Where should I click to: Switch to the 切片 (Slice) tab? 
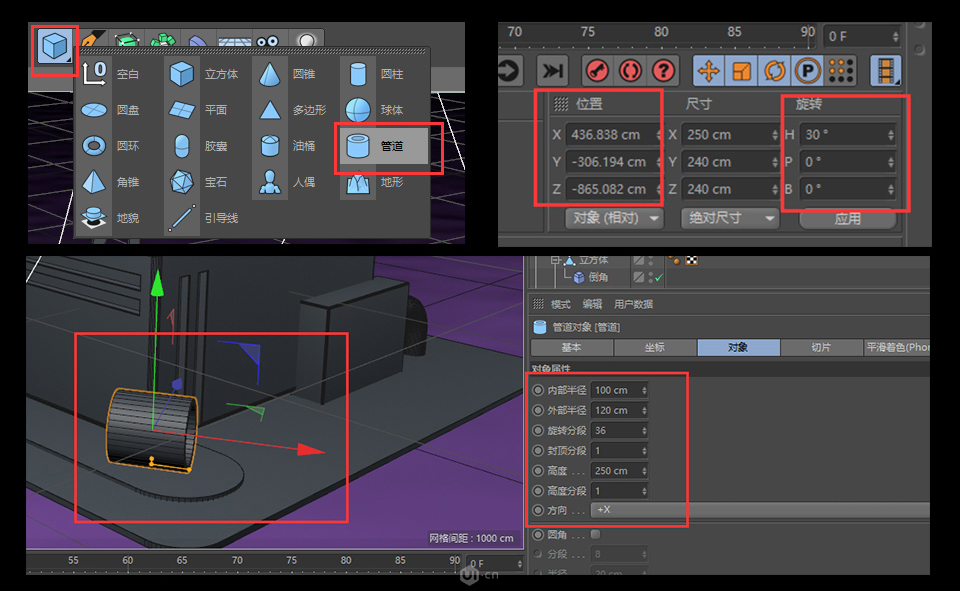coord(823,346)
